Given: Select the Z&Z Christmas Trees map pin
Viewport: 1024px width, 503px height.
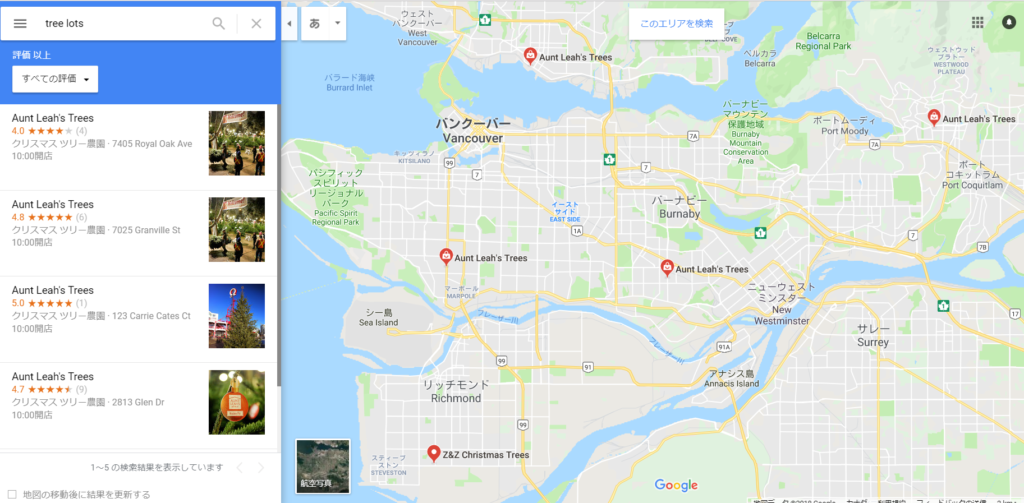Looking at the screenshot, I should pos(433,454).
